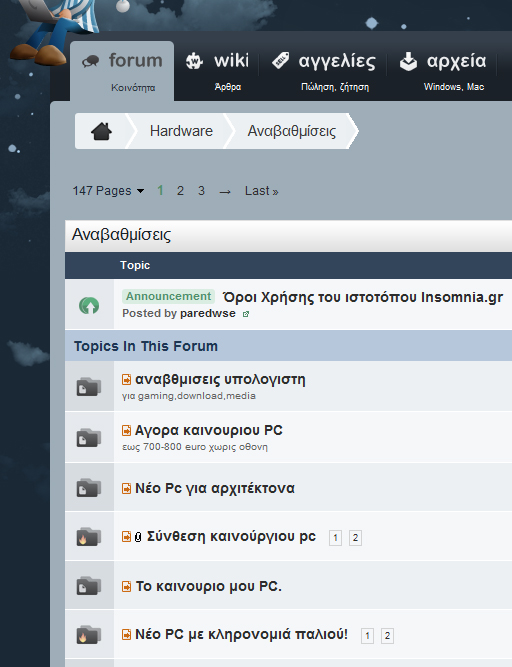This screenshot has height=667, width=512.
Task: Click the attachment clip icon on Σύνθεση topic
Action: click(138, 537)
